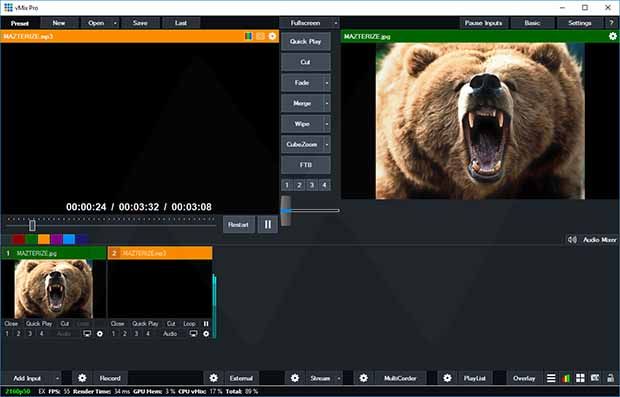
Task: Click Save preset menu button
Action: (140, 23)
